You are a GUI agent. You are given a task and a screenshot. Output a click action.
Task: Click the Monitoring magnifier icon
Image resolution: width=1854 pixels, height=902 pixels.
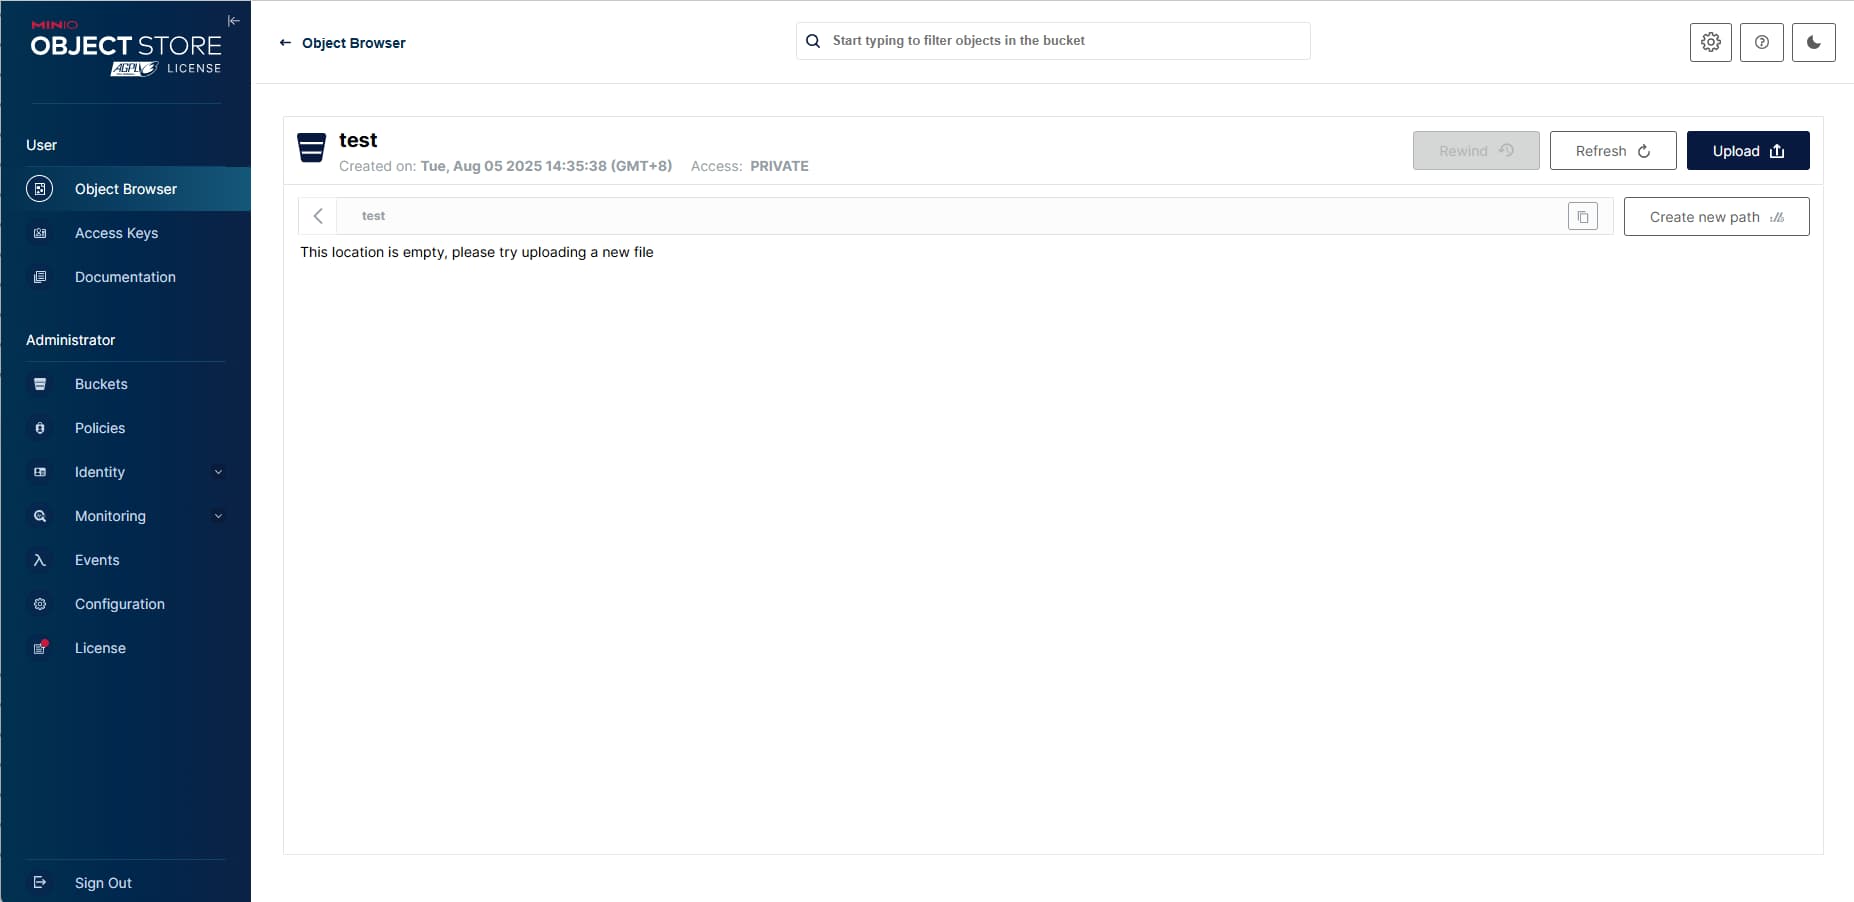point(40,516)
